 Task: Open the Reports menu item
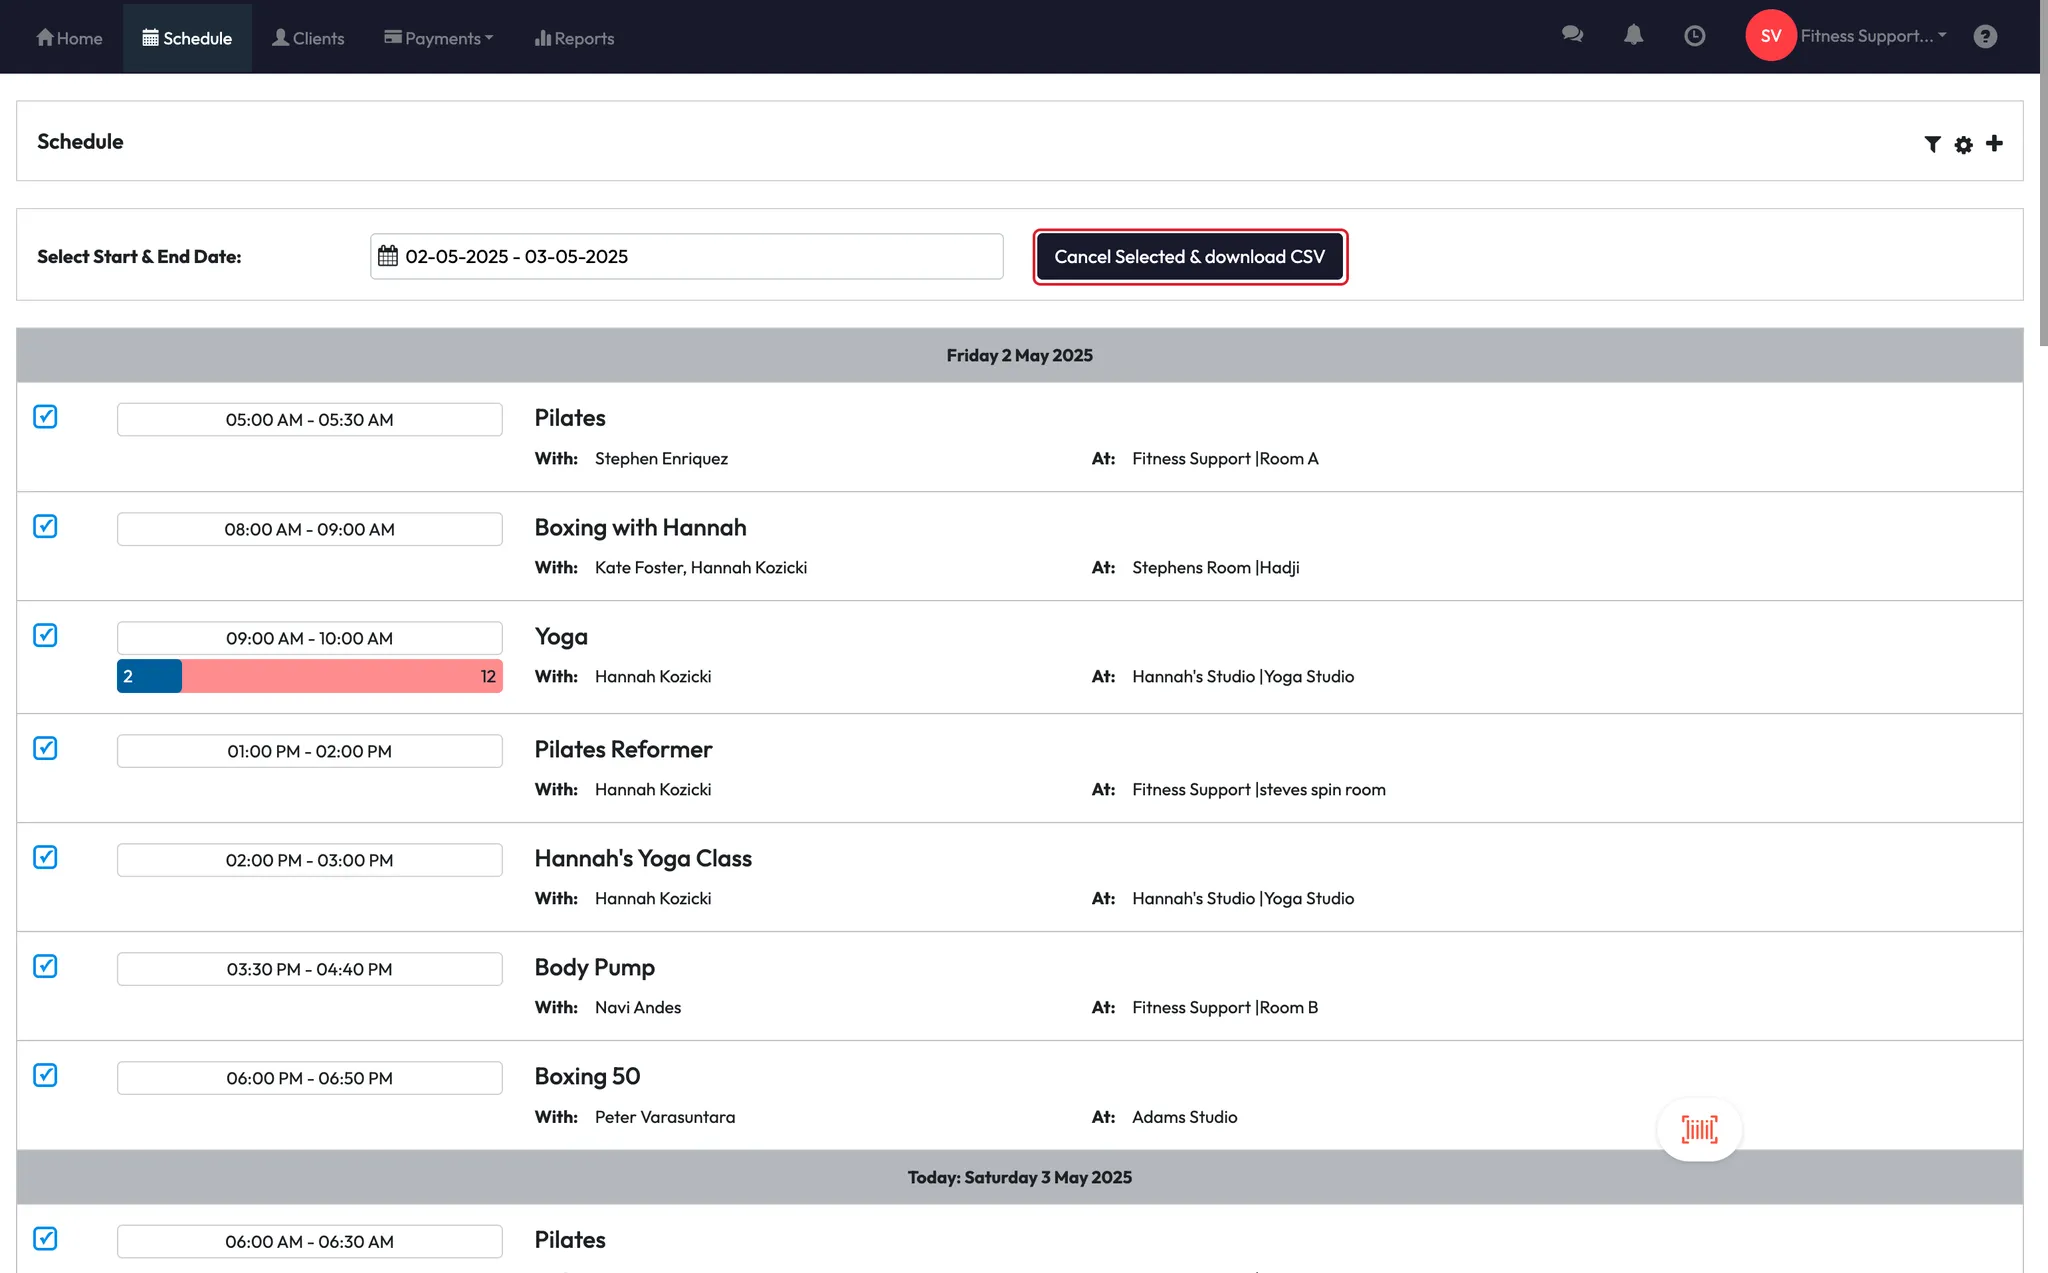pos(574,38)
